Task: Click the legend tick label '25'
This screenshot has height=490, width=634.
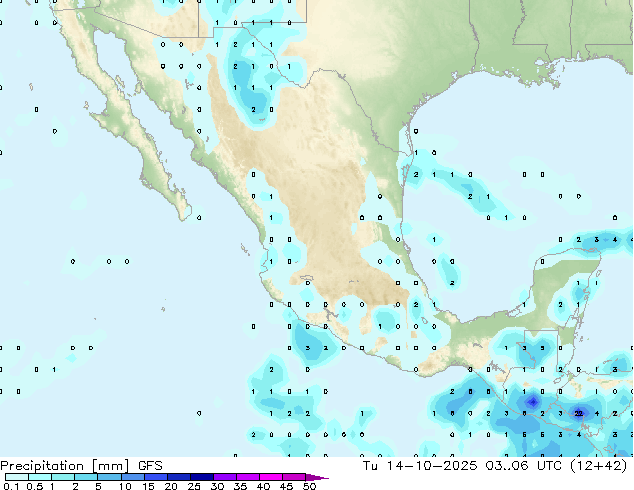Action: 194,486
